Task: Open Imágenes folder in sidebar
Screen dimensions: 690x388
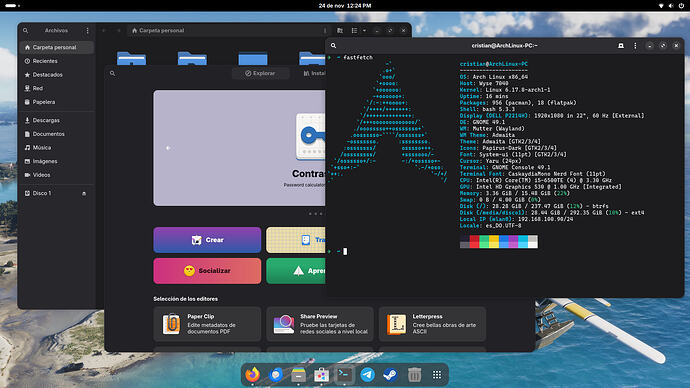Action: tap(56, 161)
